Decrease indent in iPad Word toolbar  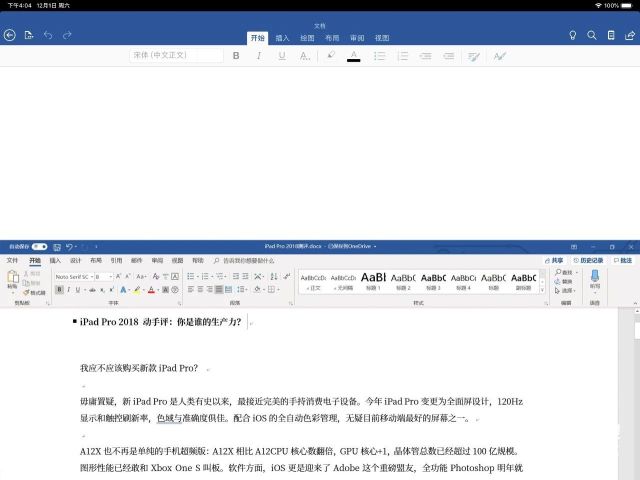(426, 56)
